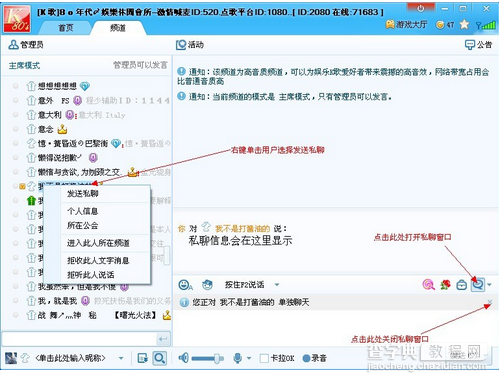
Task: Click the purple medal beside 懒得说抱歉
Action: click(93, 157)
